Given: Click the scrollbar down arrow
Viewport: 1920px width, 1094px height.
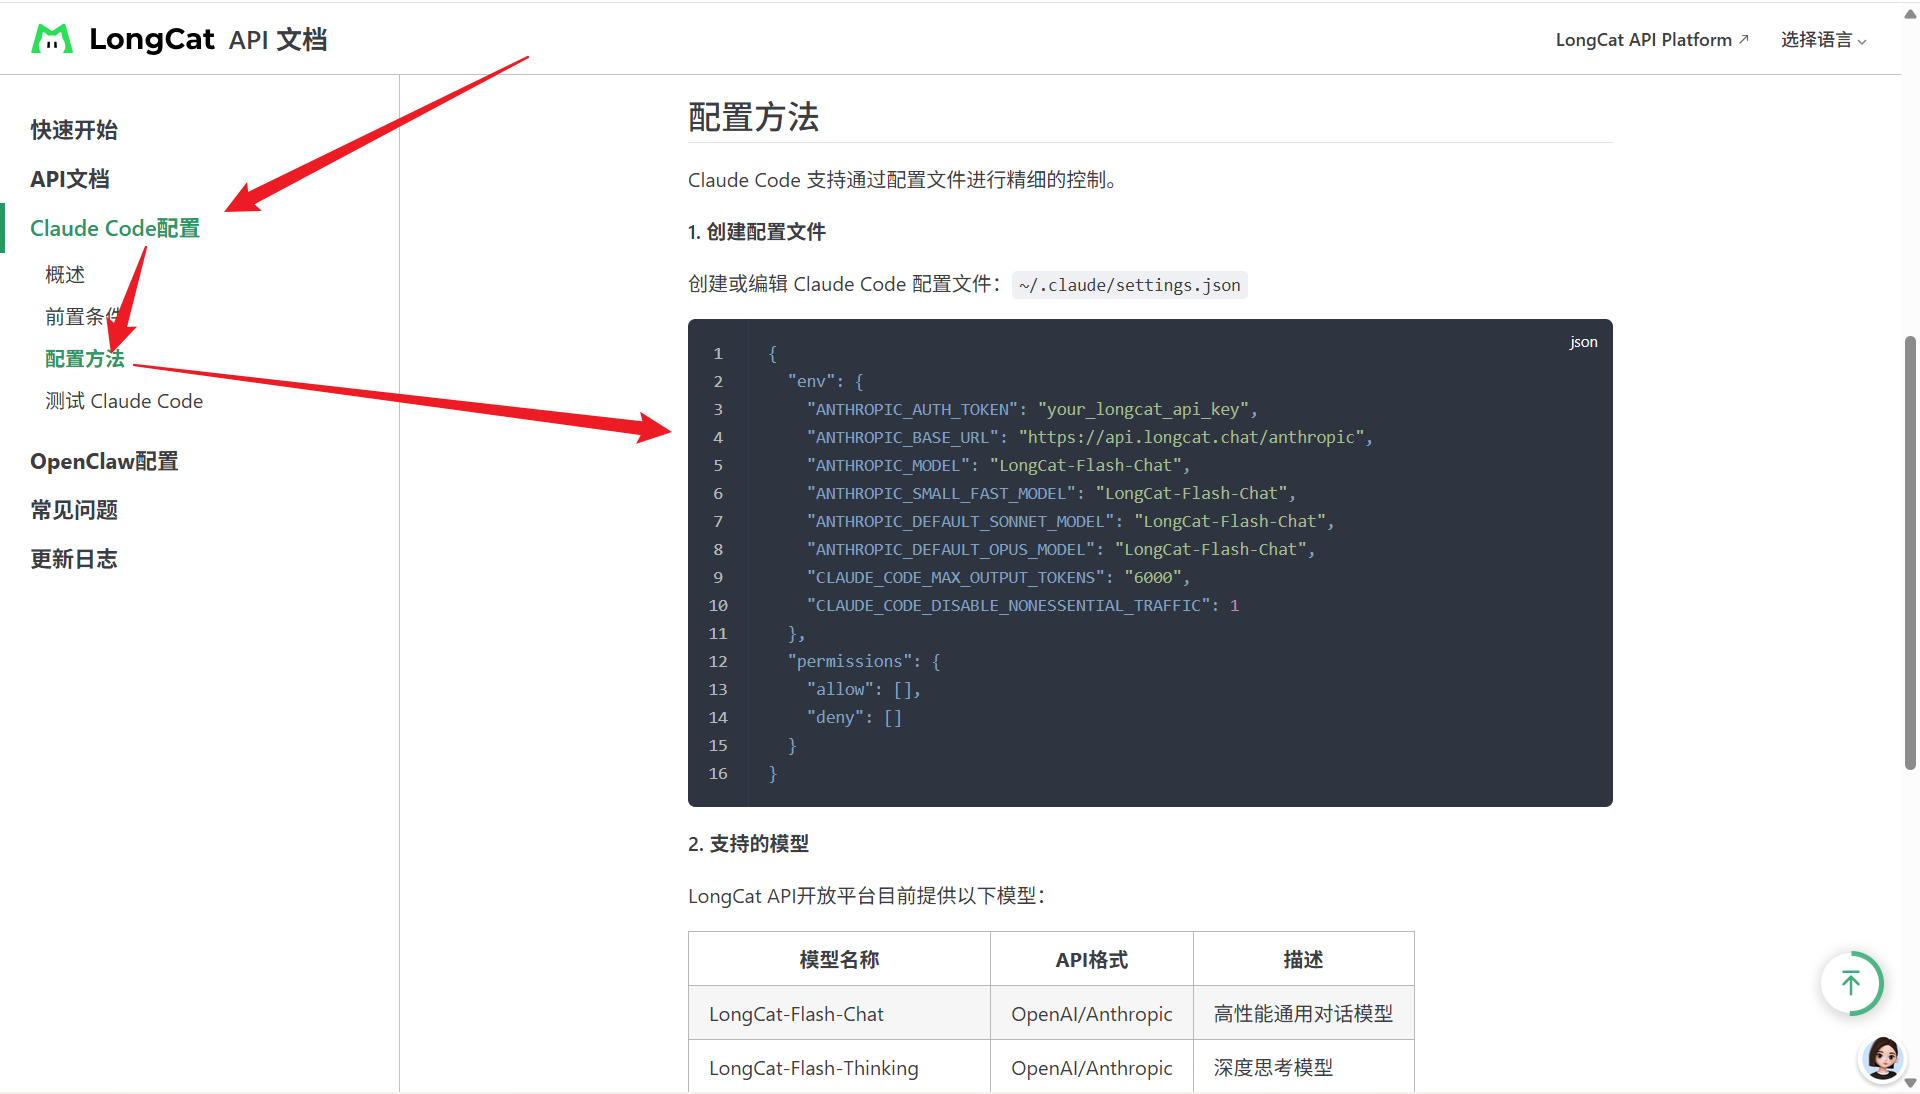Looking at the screenshot, I should [1910, 1083].
